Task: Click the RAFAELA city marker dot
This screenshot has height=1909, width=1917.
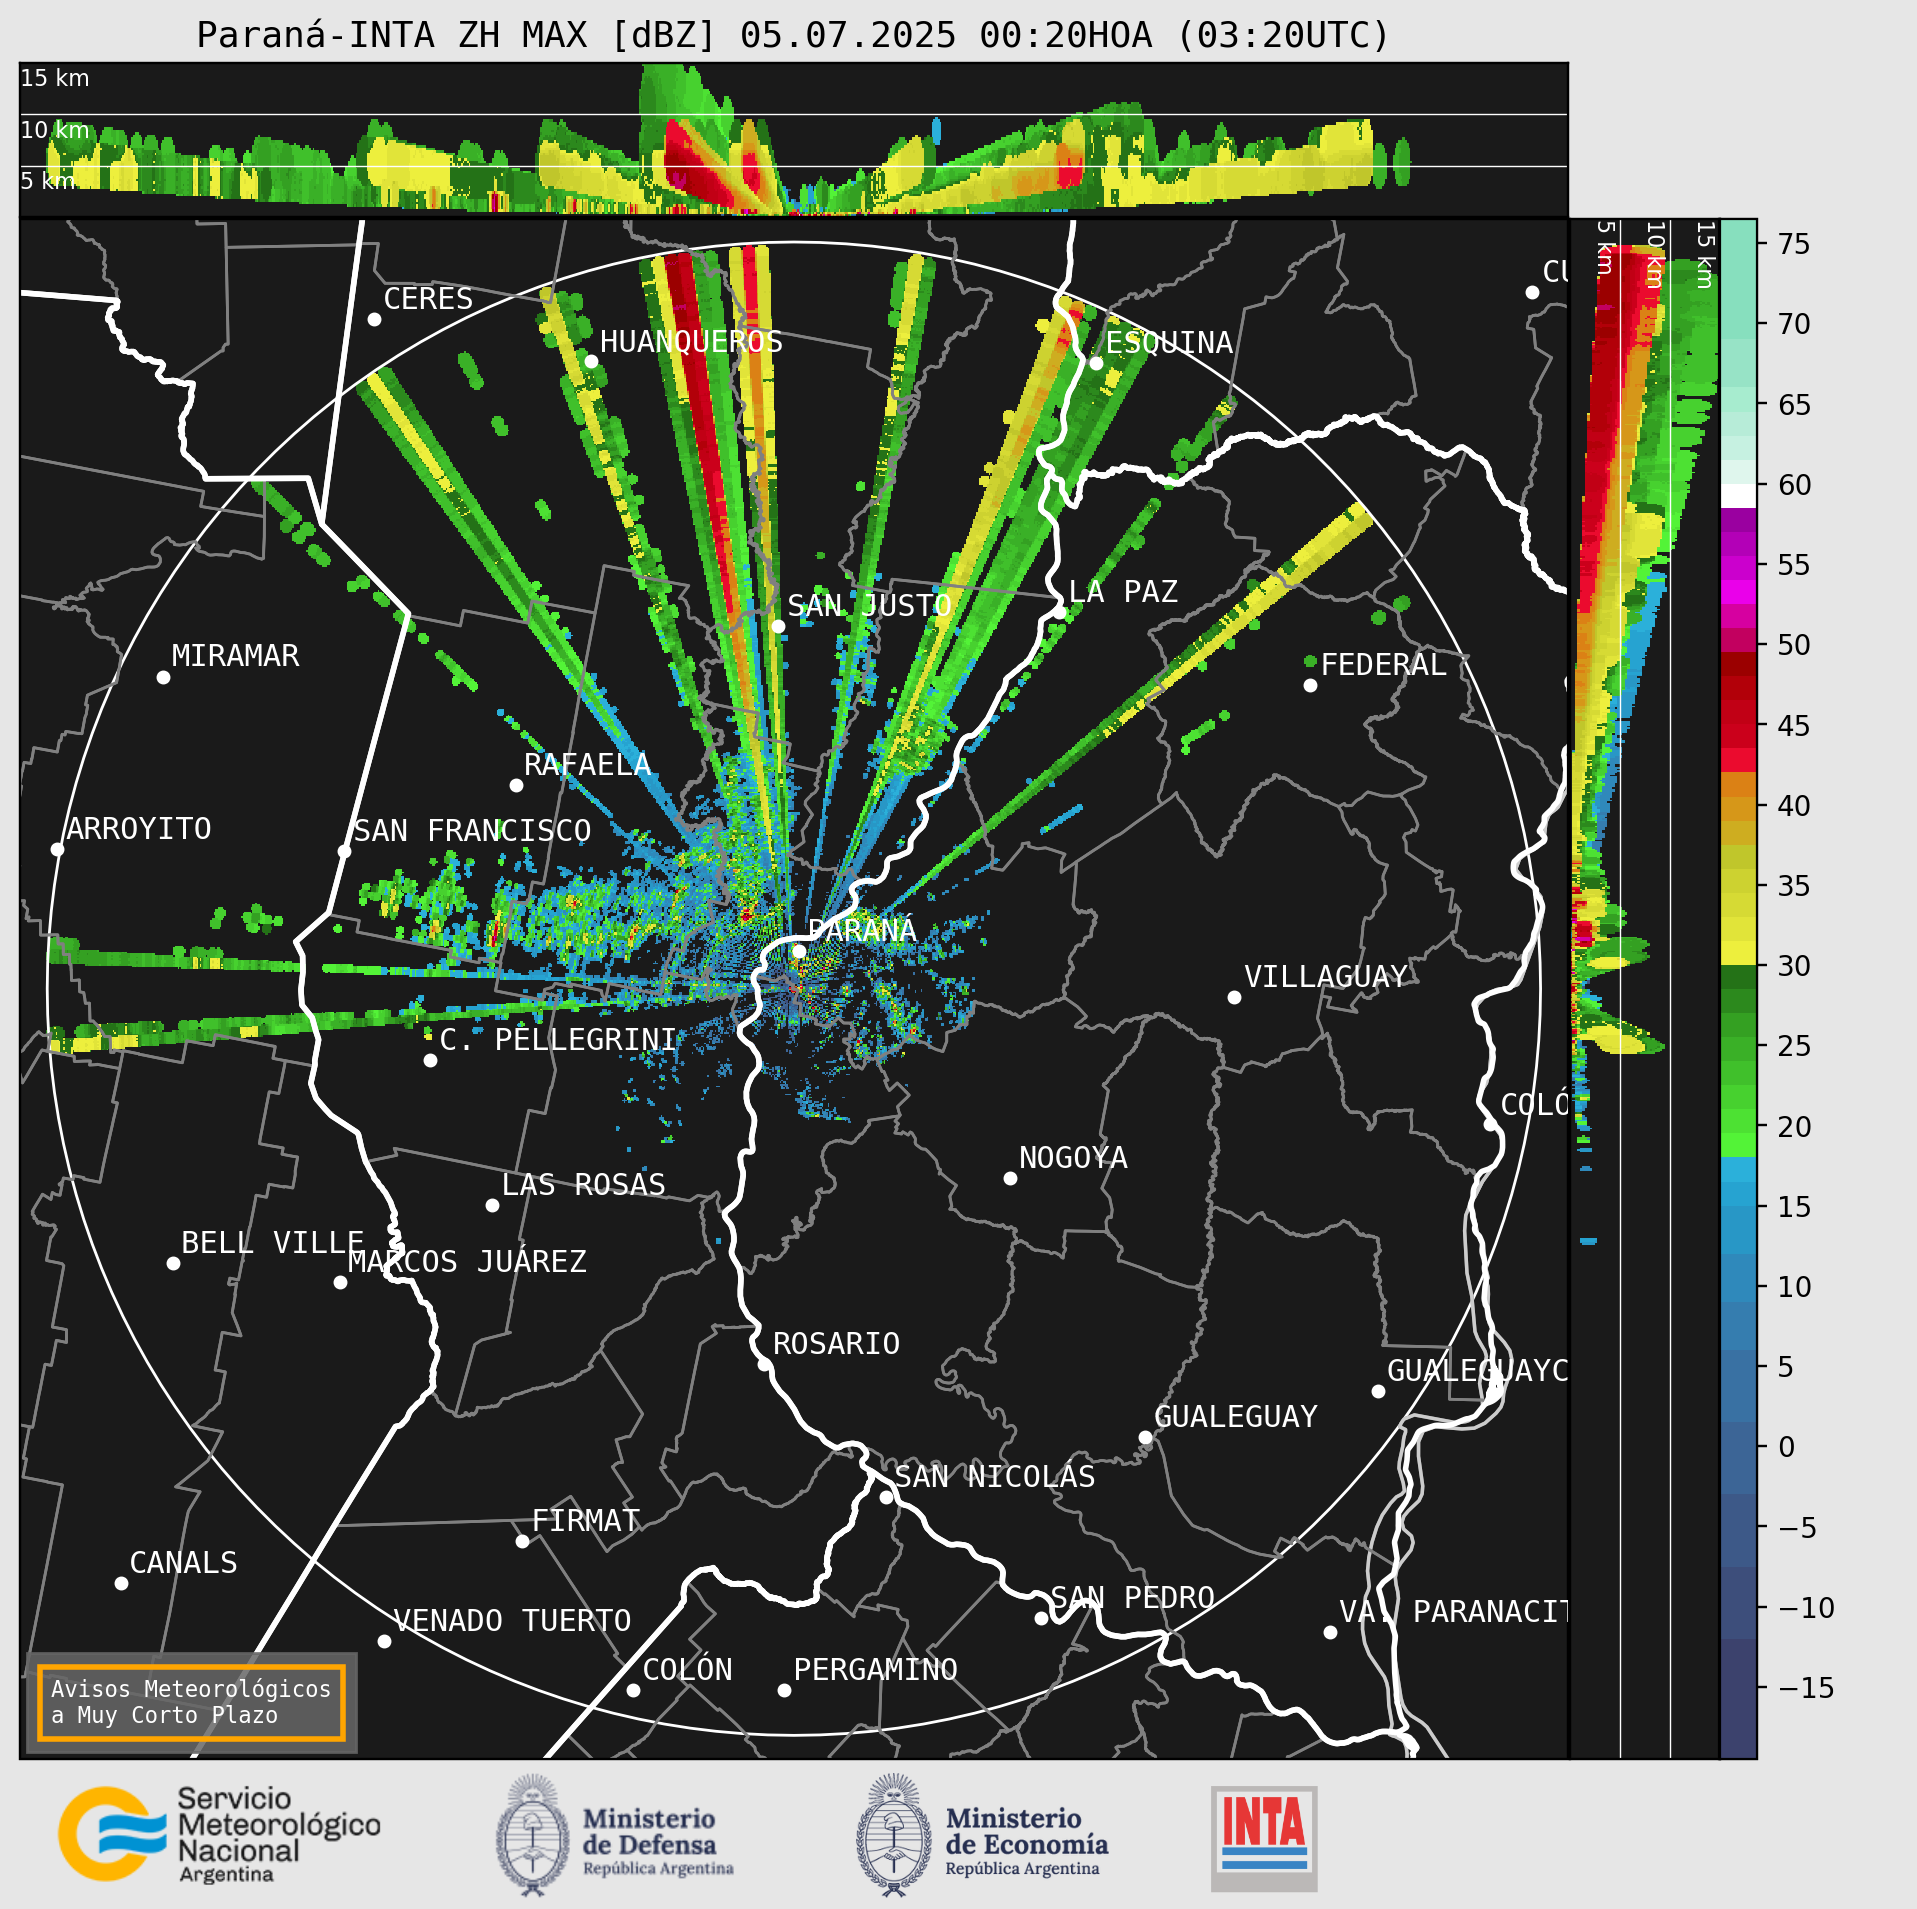Action: (x=516, y=785)
